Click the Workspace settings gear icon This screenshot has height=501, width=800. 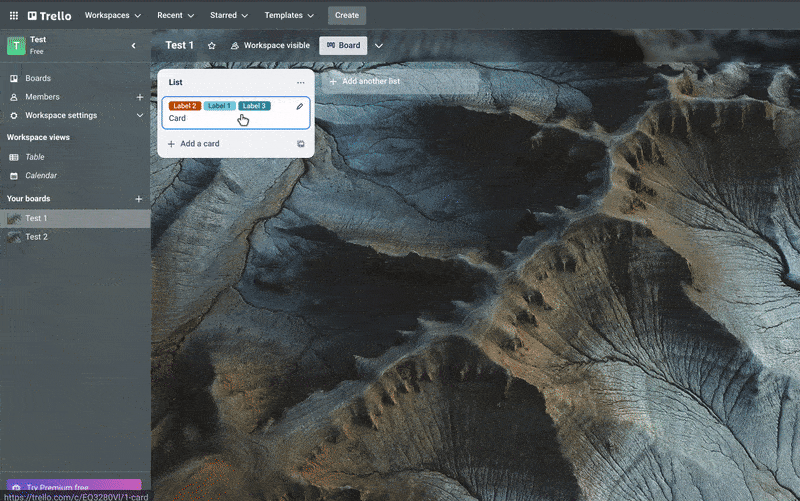(14, 115)
